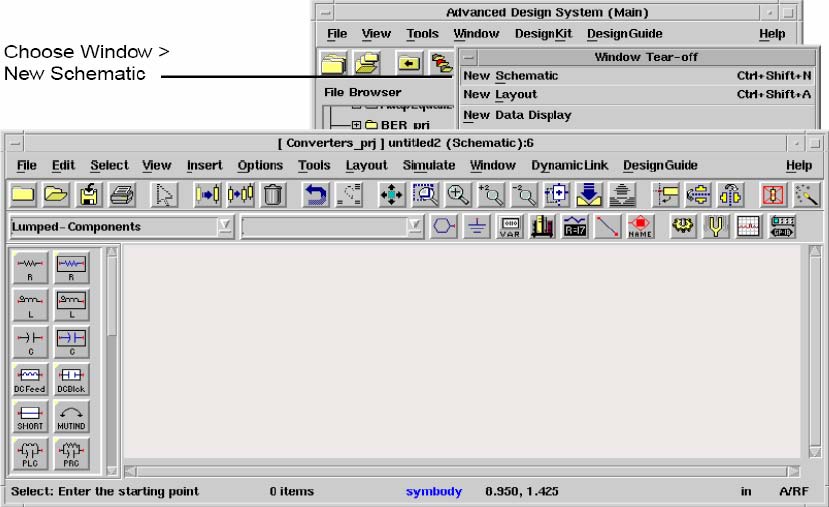Click the Tune tuning-fork icon

[x=716, y=227]
